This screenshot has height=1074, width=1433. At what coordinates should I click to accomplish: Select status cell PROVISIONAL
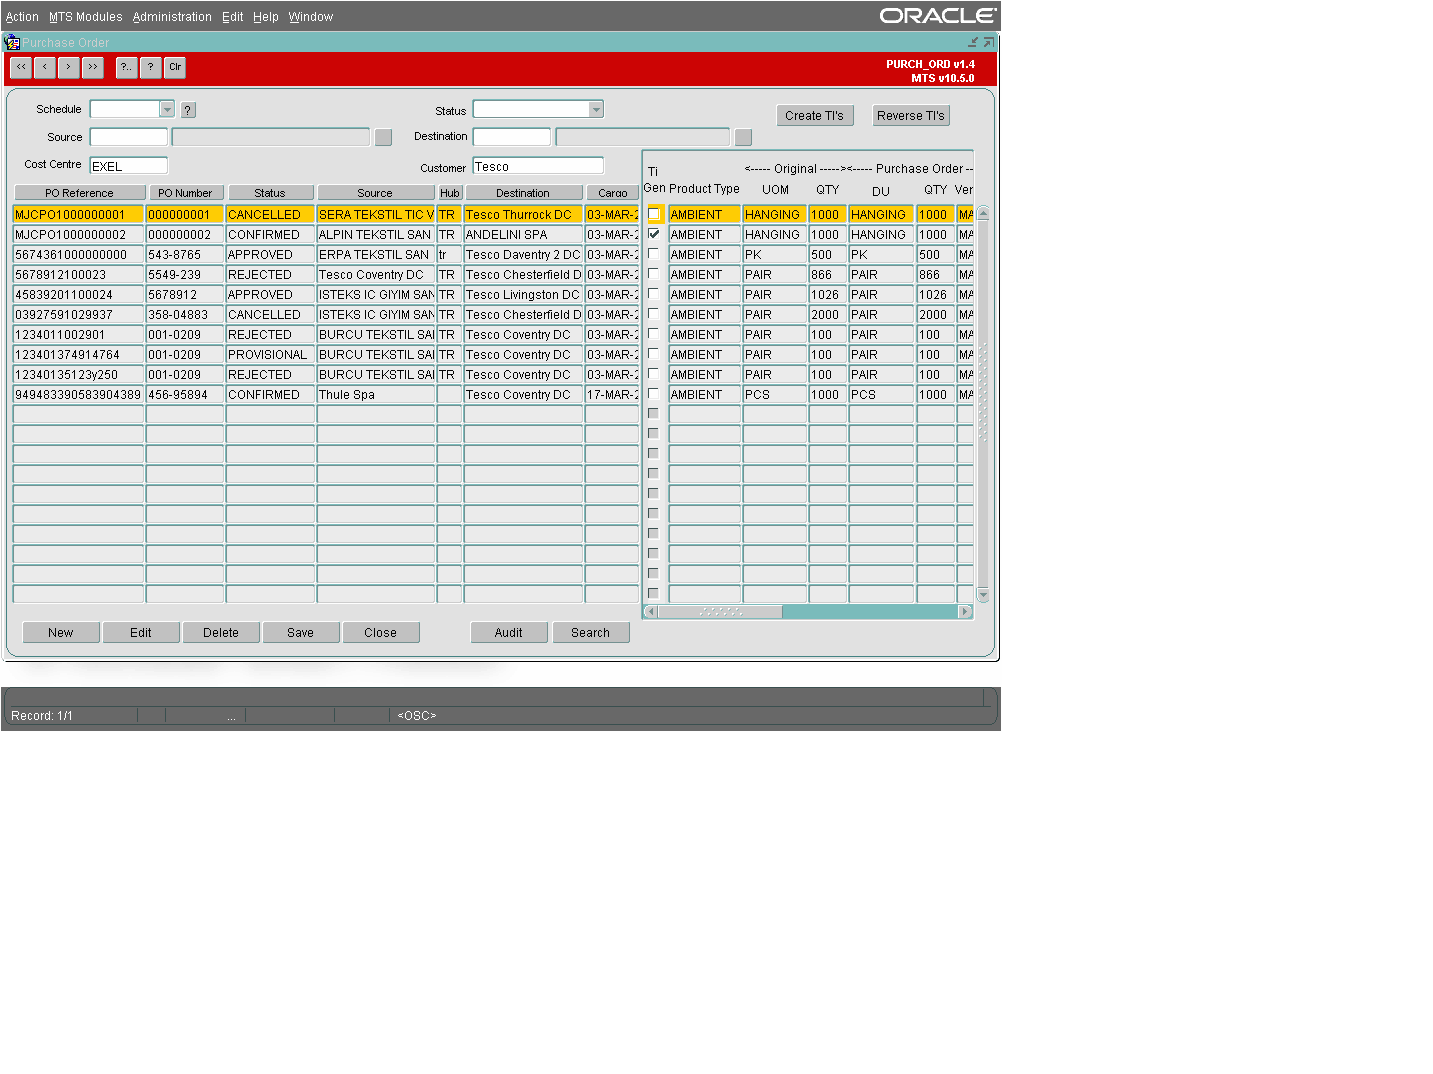coord(270,354)
